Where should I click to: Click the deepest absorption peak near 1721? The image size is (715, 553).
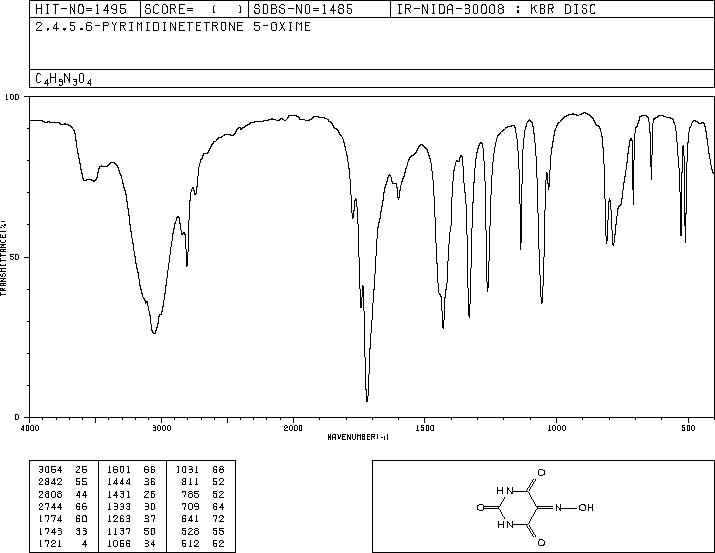pyautogui.click(x=367, y=400)
